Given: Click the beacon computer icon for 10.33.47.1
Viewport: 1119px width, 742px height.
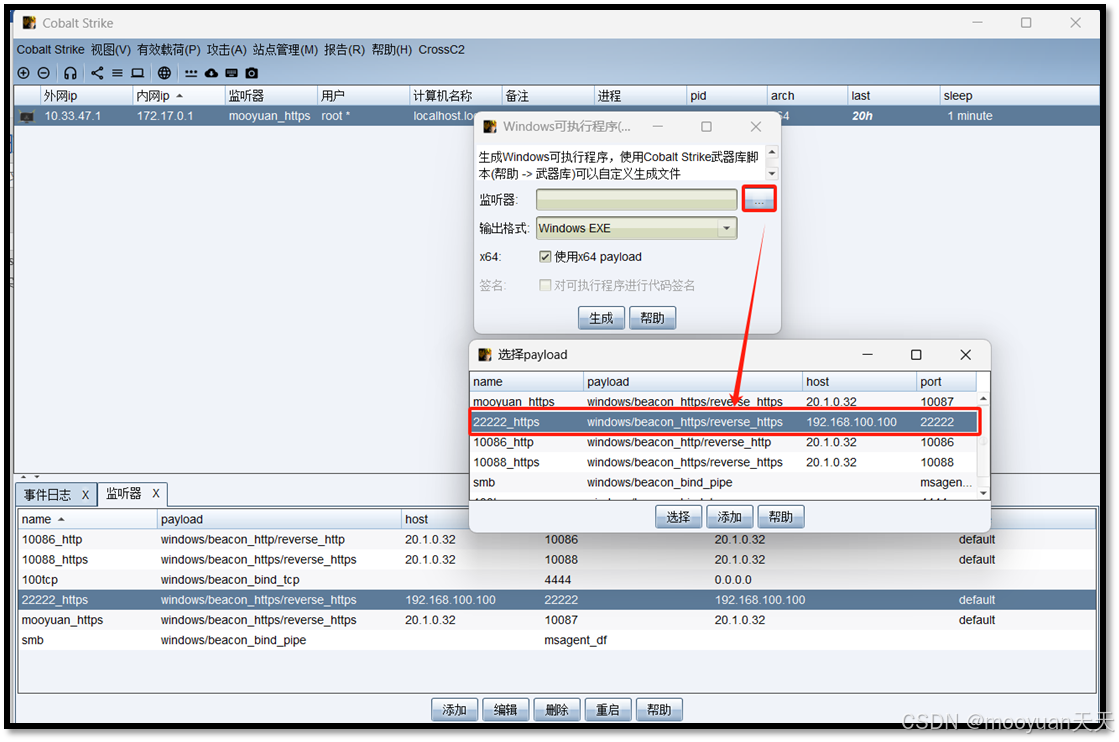Looking at the screenshot, I should (27, 116).
